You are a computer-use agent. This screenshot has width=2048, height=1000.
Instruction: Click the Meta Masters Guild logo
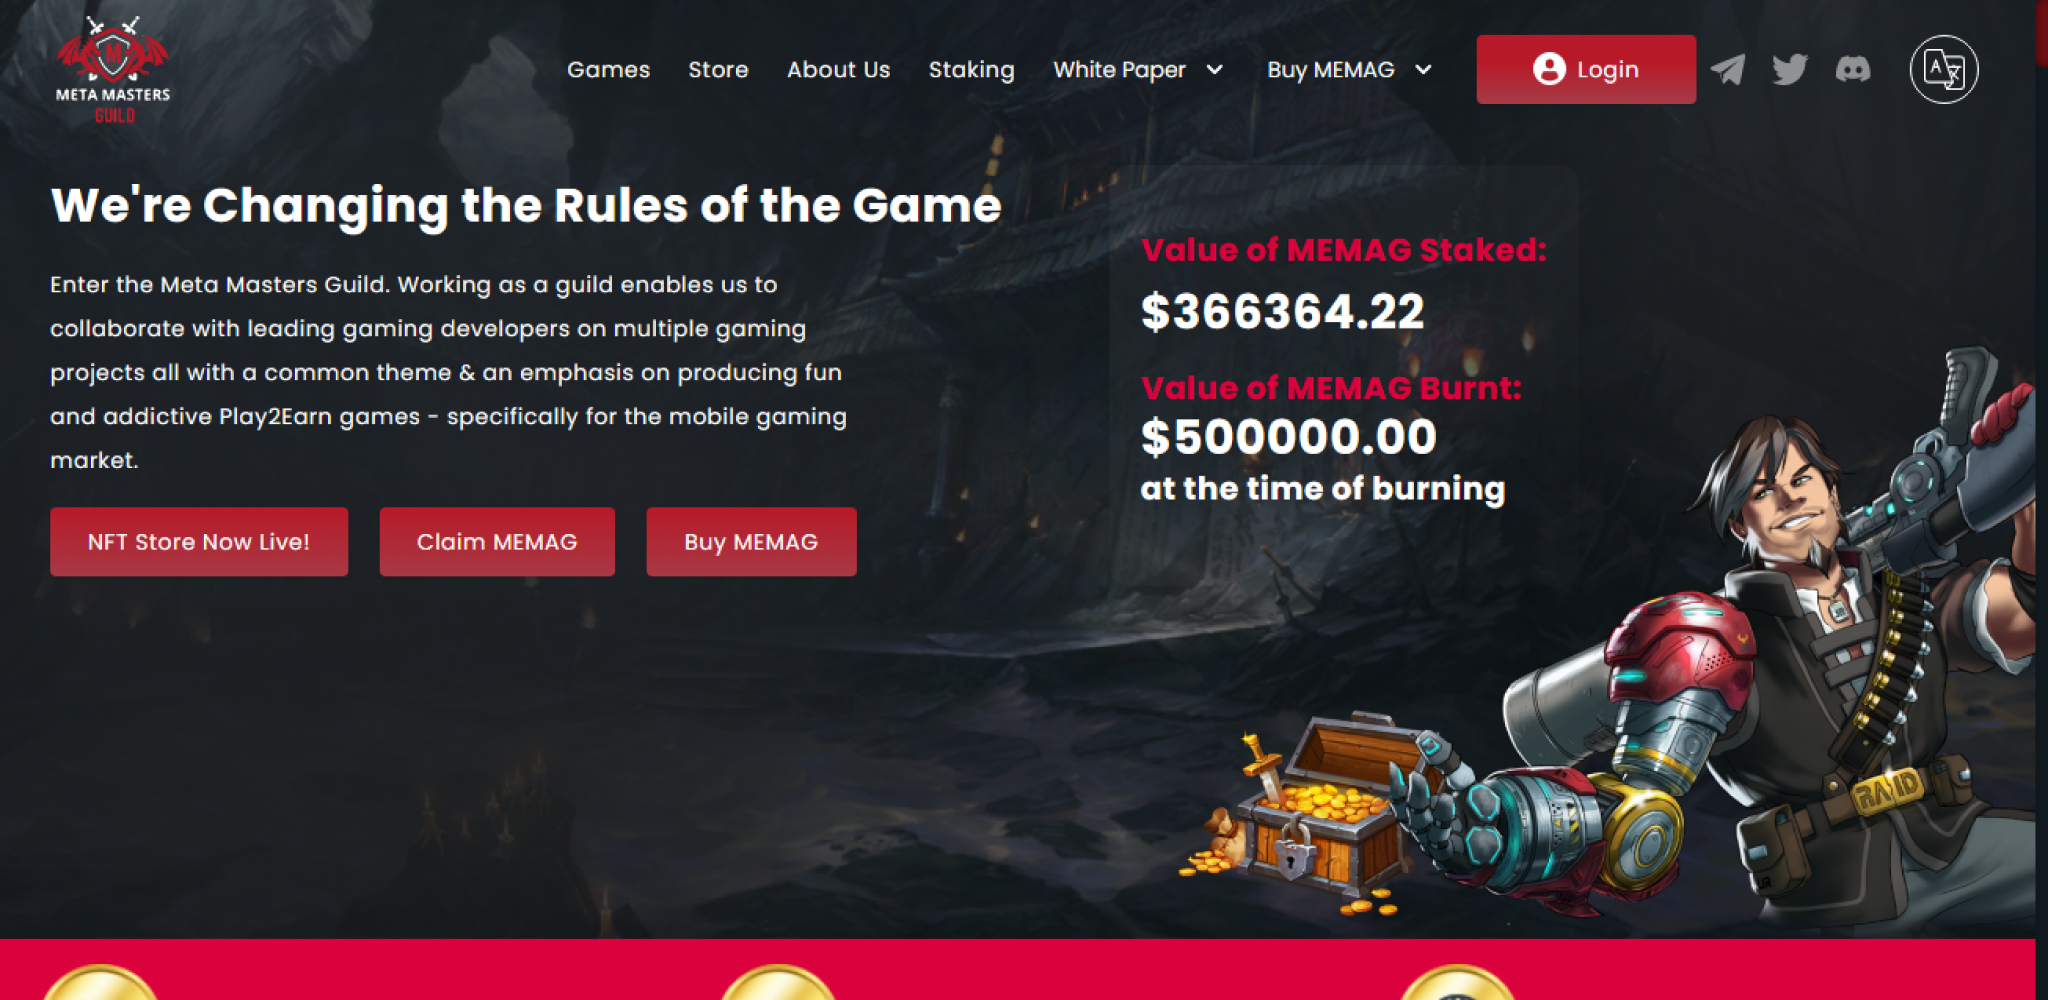coord(113,69)
